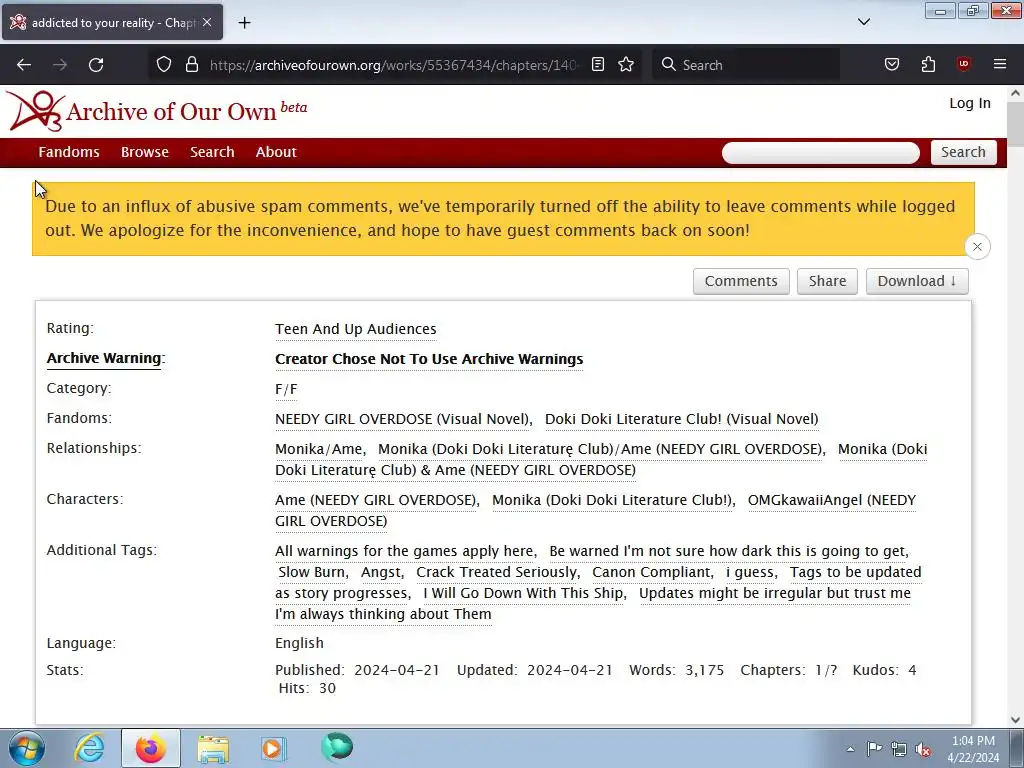
Task: Open the F/F category tag
Action: tap(286, 389)
